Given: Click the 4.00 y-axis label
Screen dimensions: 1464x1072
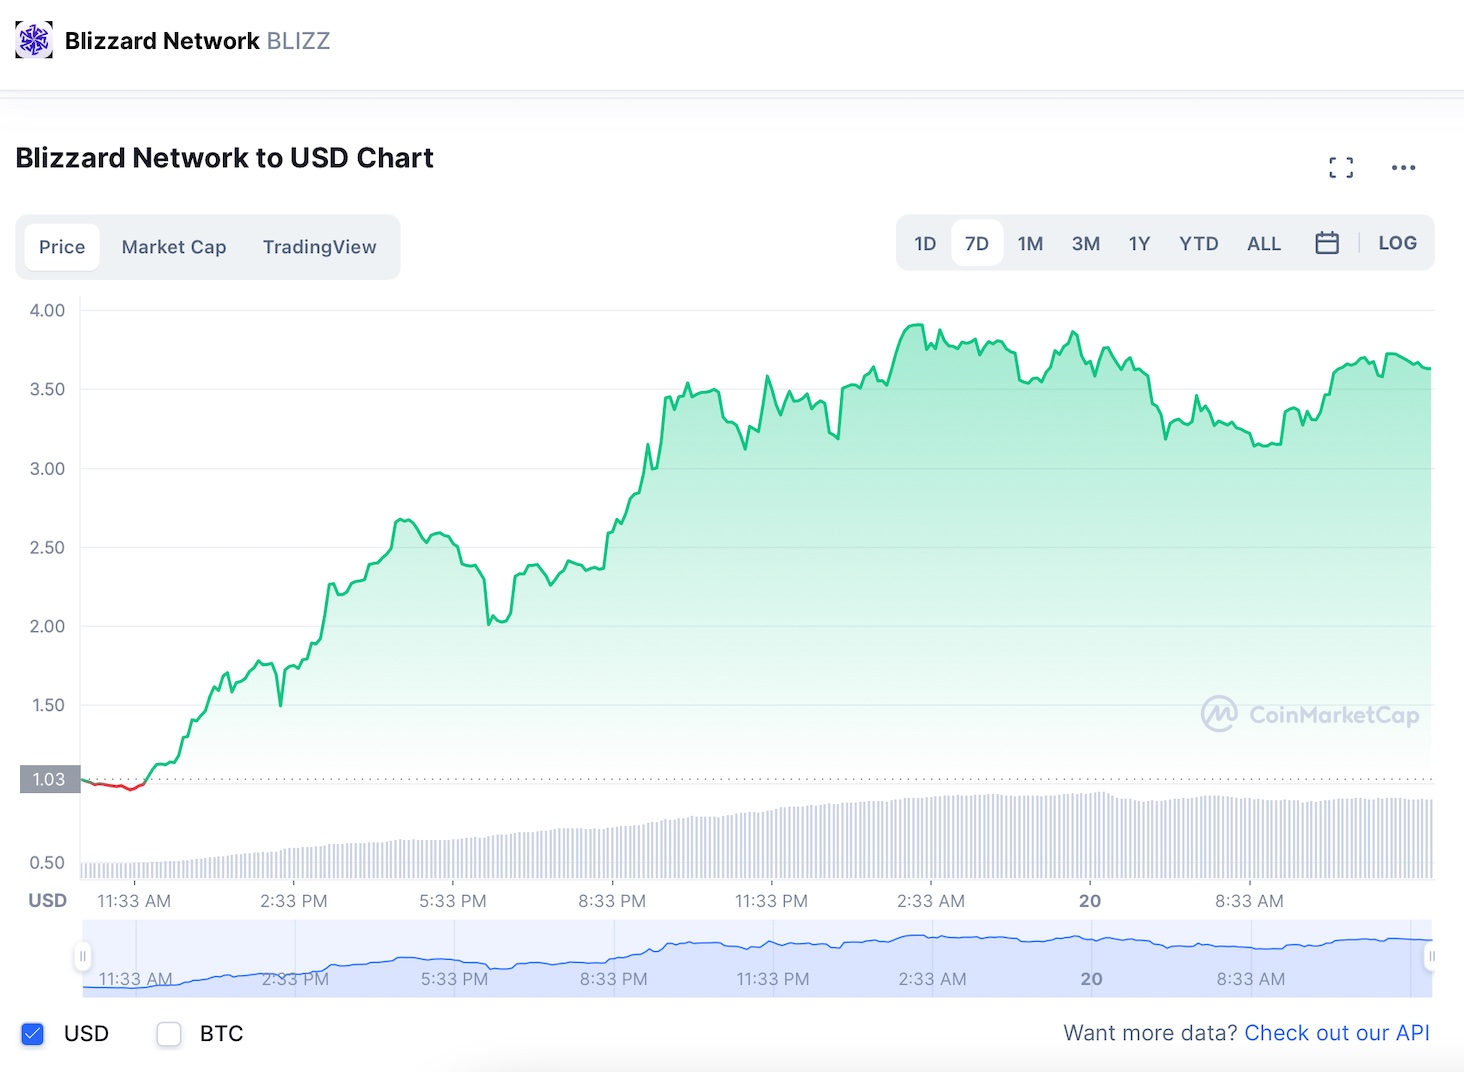Looking at the screenshot, I should (47, 310).
